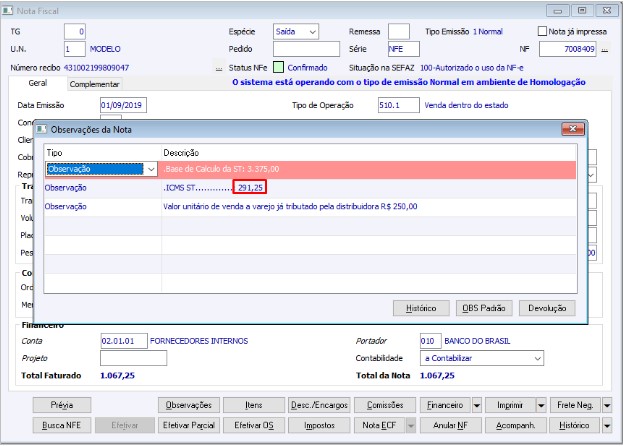Click the Nota ECF button
The height and width of the screenshot is (446, 623).
(x=379, y=425)
